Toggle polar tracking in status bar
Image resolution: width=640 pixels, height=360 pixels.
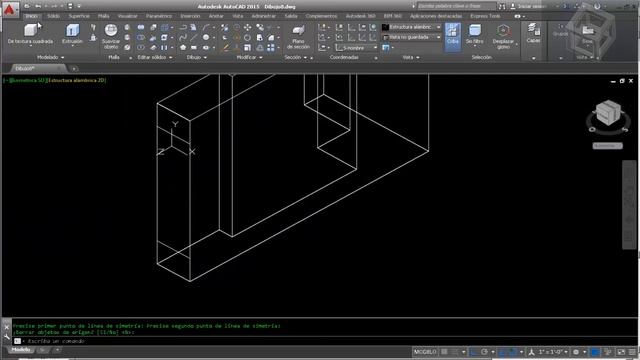tap(484, 352)
